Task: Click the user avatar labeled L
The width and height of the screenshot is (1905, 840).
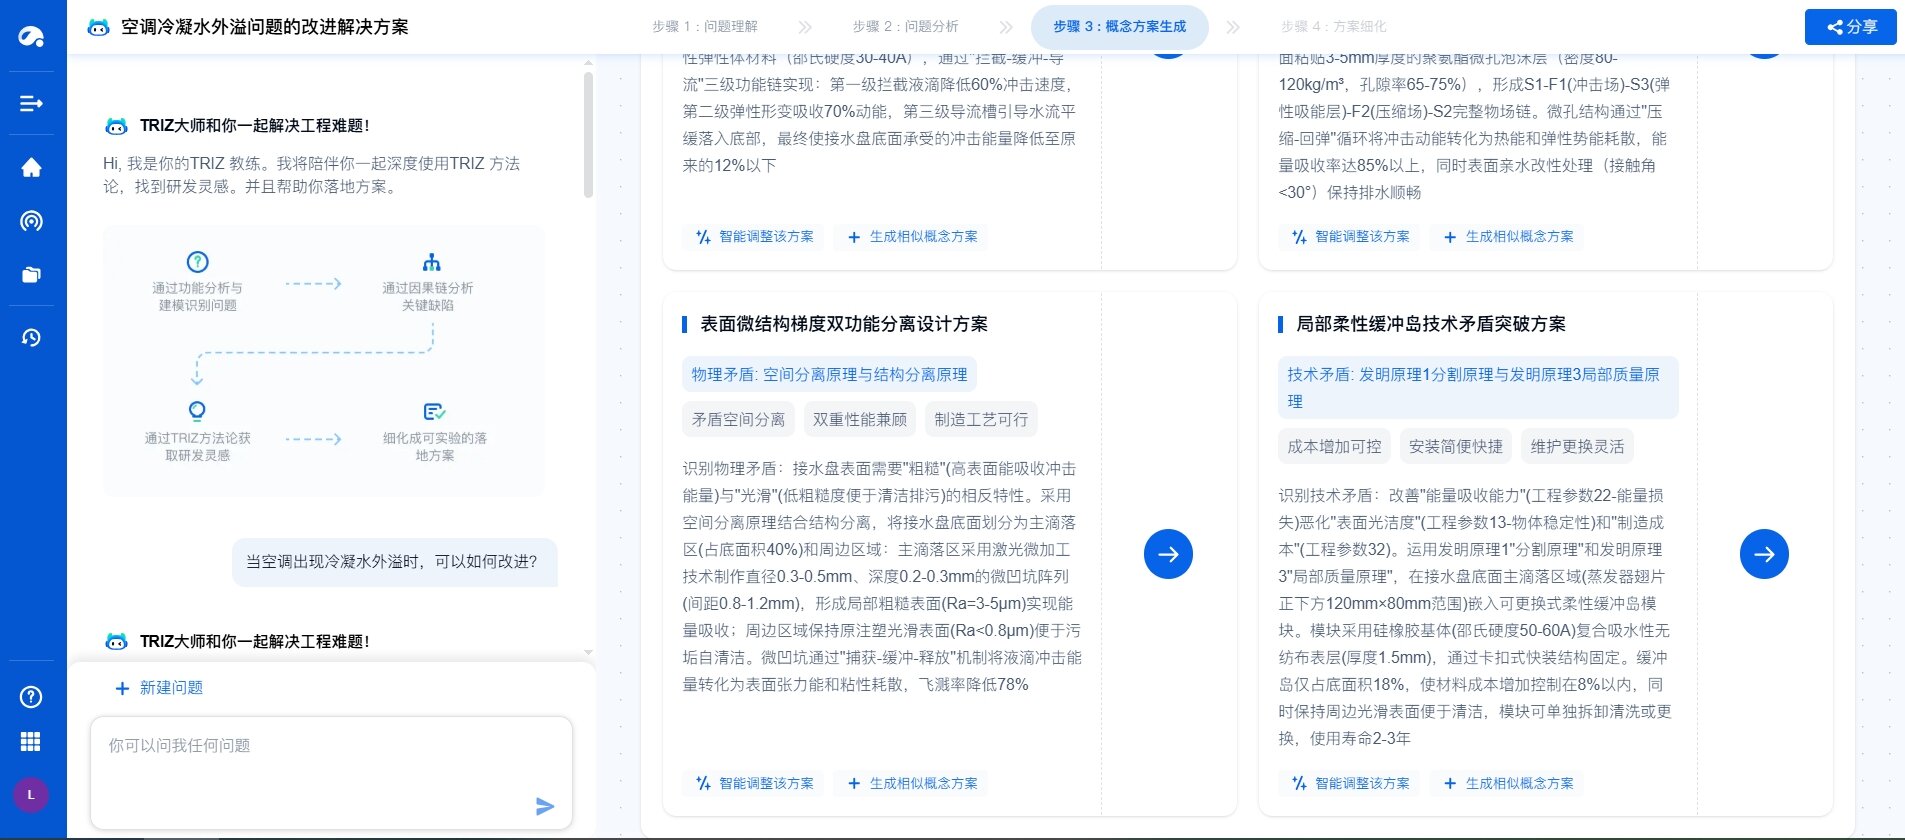Action: coord(31,795)
